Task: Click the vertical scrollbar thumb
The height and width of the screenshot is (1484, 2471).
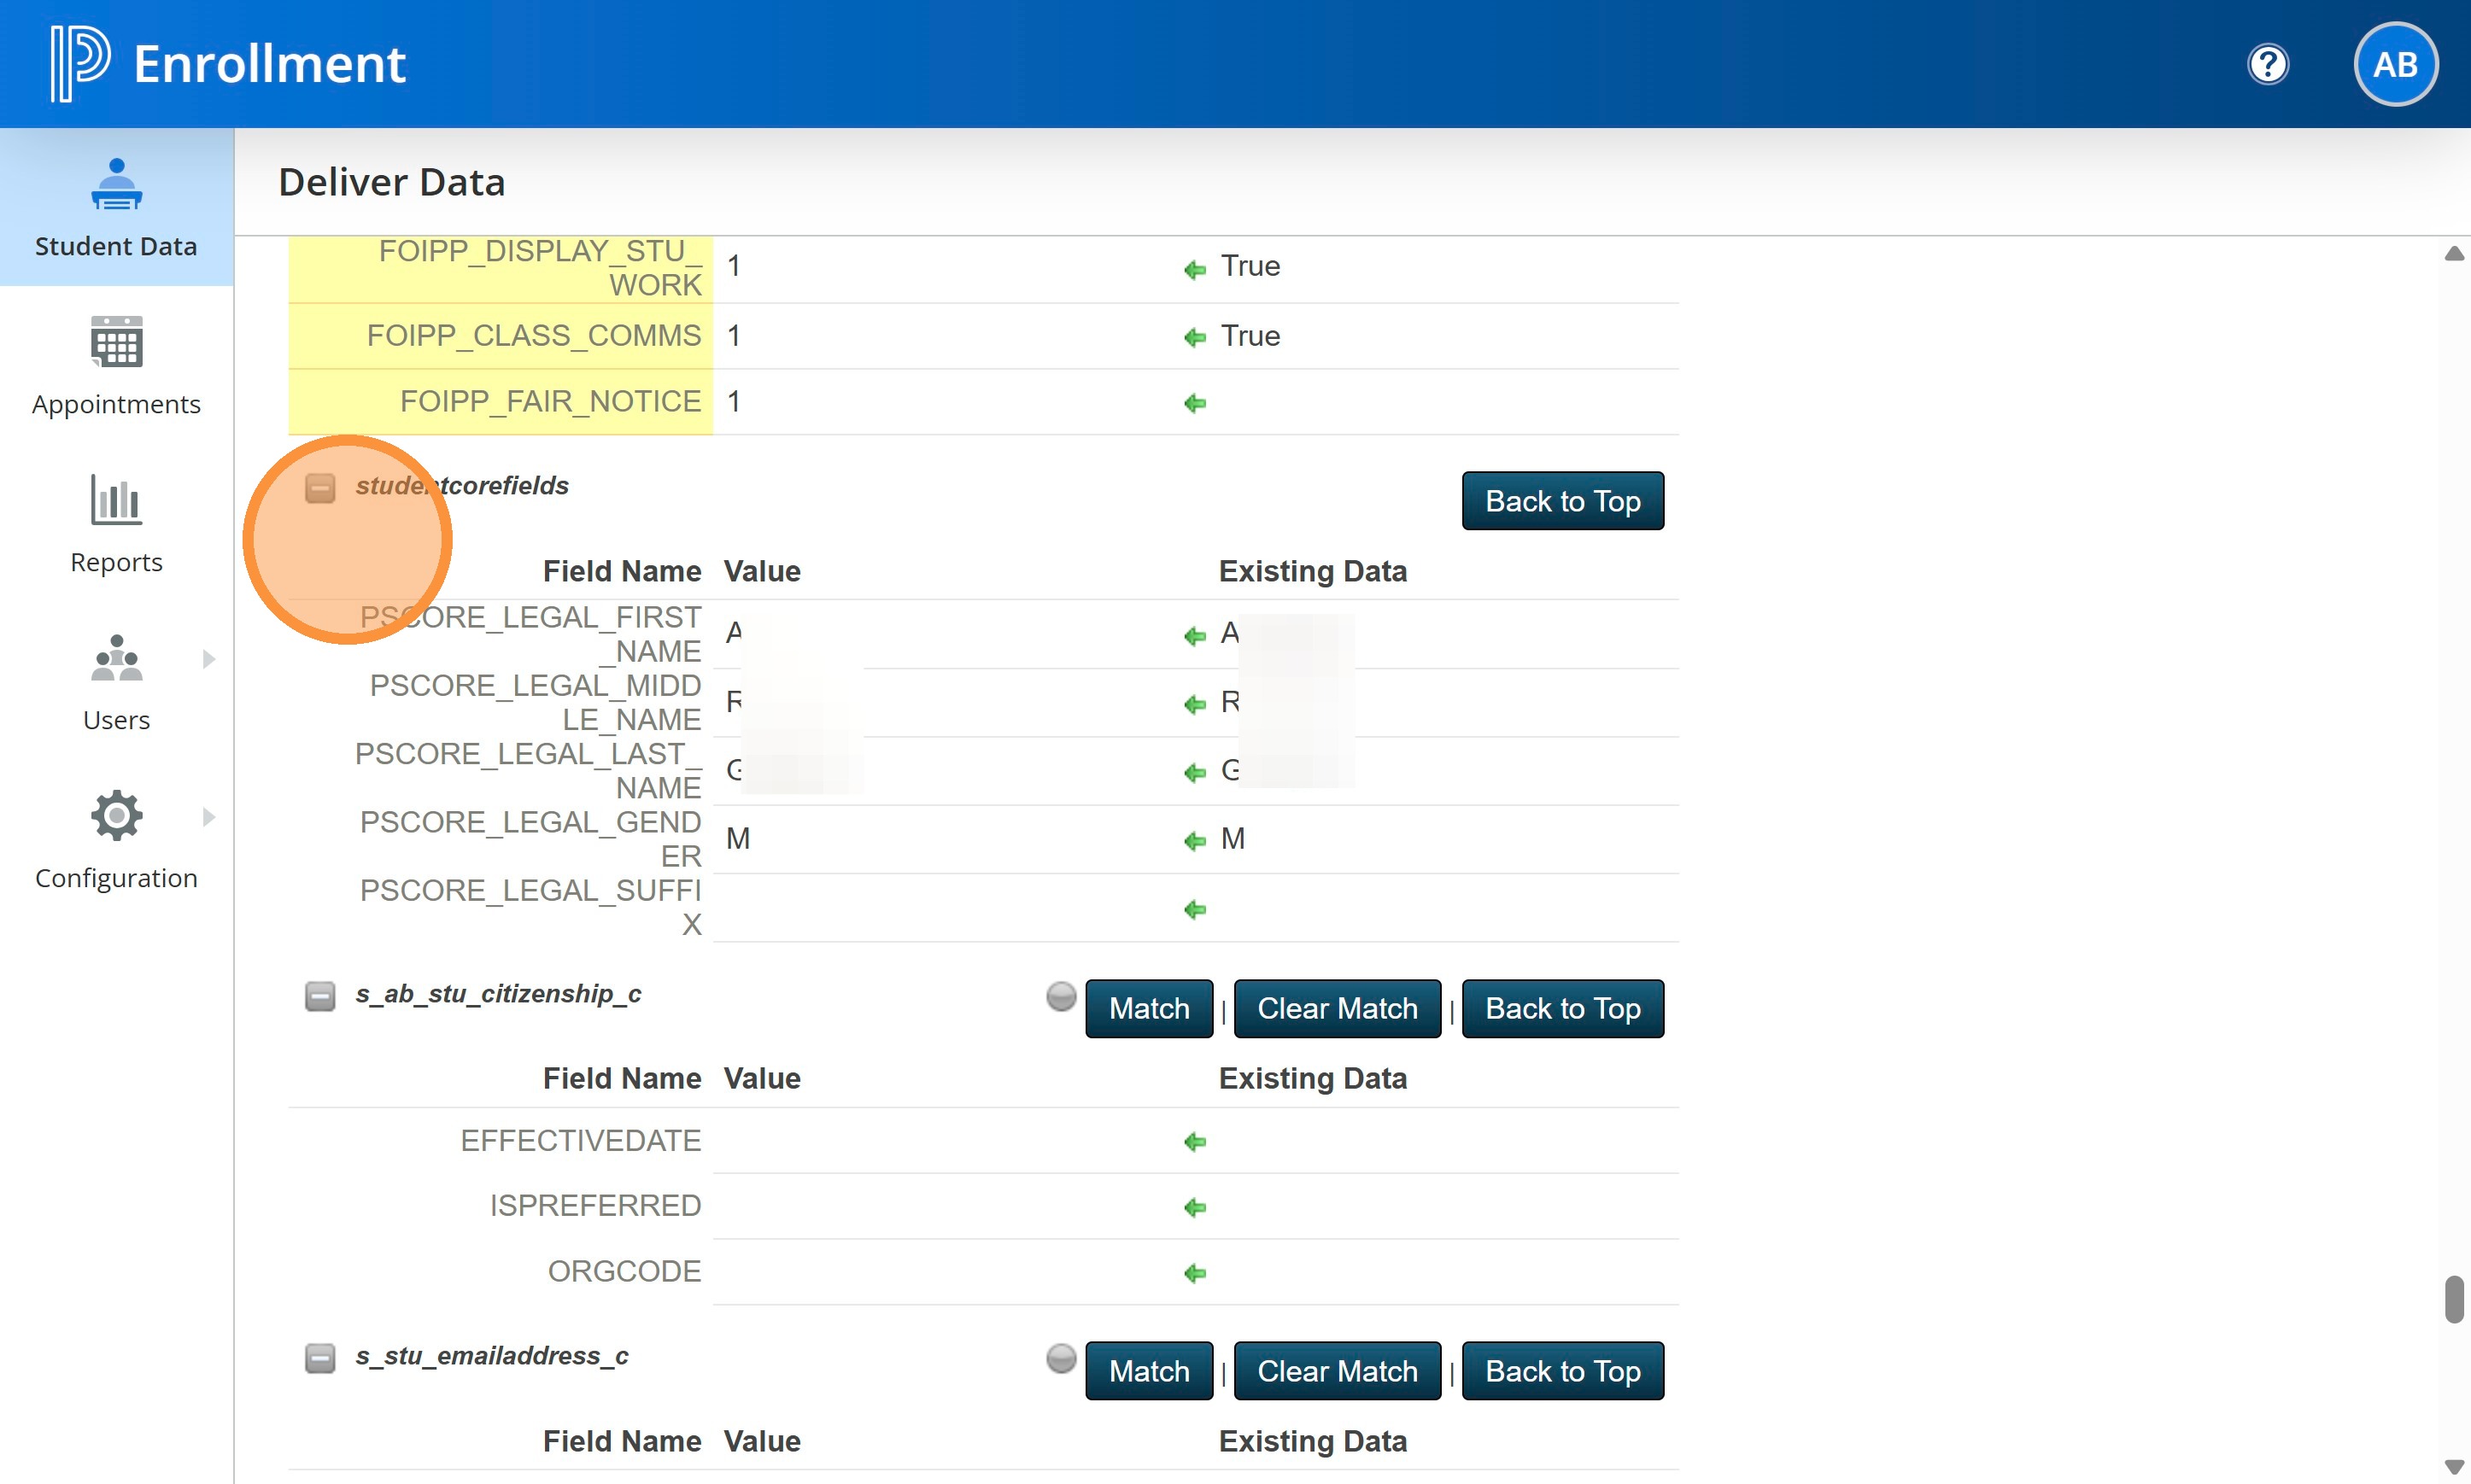Action: (2453, 1299)
